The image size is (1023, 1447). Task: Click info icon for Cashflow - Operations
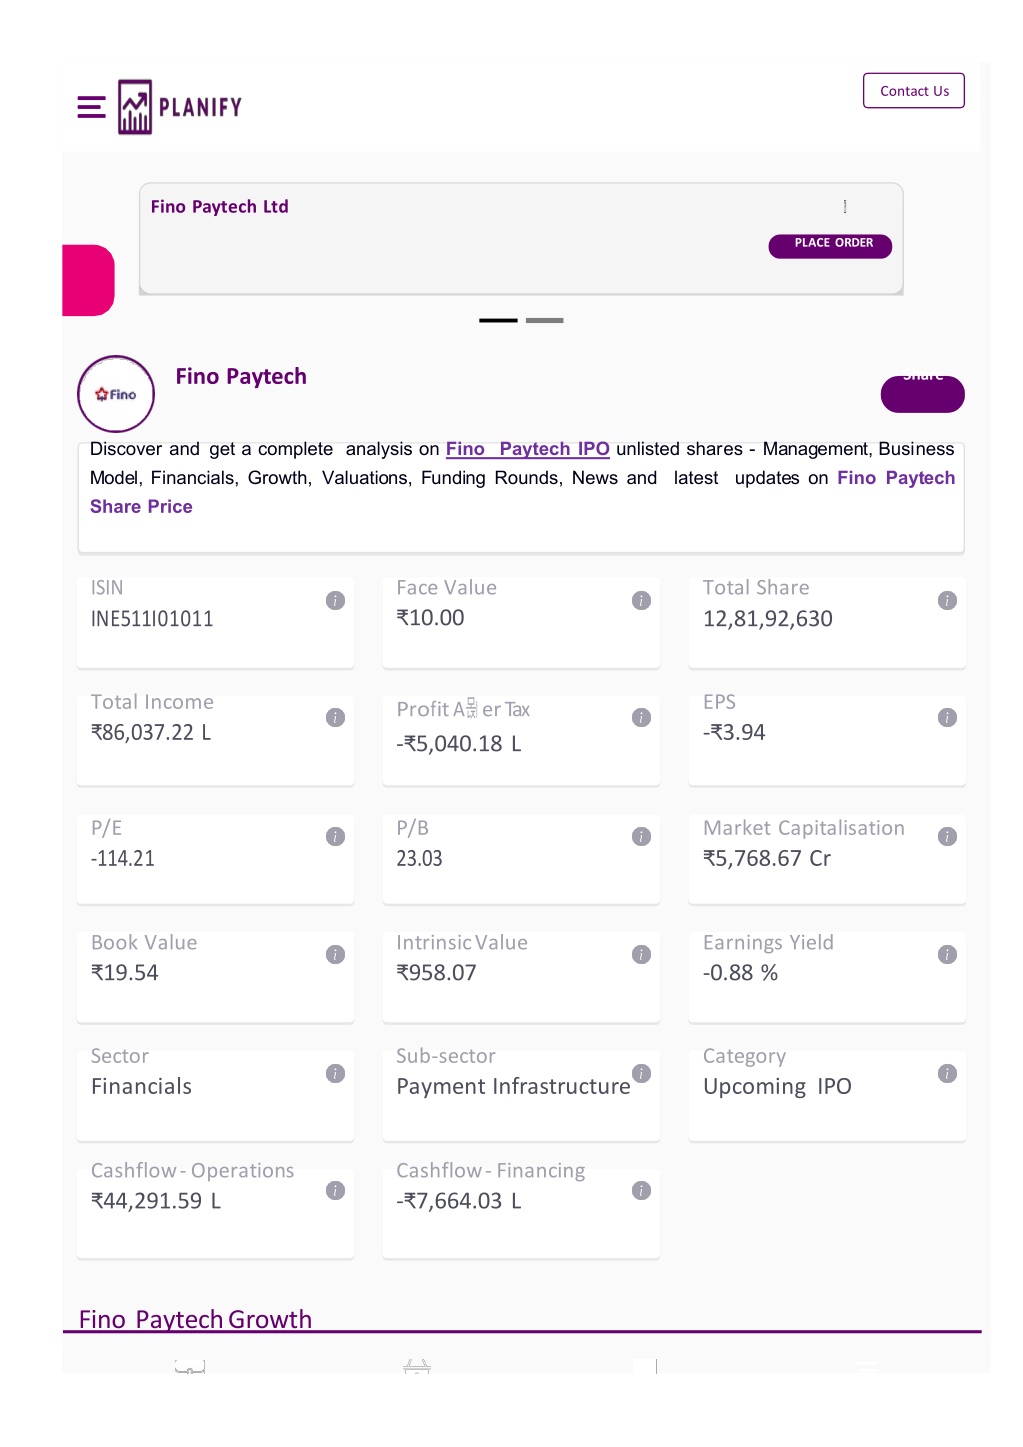click(x=335, y=1190)
